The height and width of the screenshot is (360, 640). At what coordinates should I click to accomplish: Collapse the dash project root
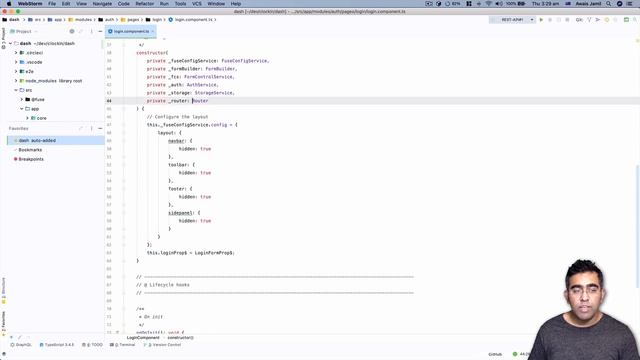11,43
